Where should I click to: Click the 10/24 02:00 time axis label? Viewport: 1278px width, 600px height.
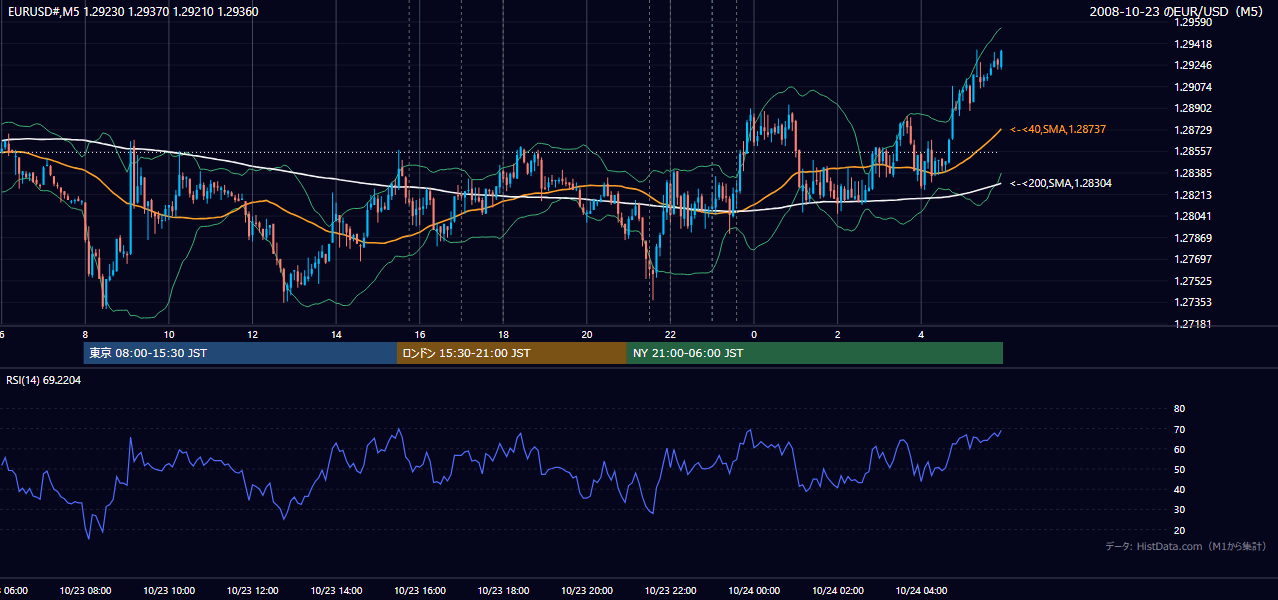click(x=837, y=591)
